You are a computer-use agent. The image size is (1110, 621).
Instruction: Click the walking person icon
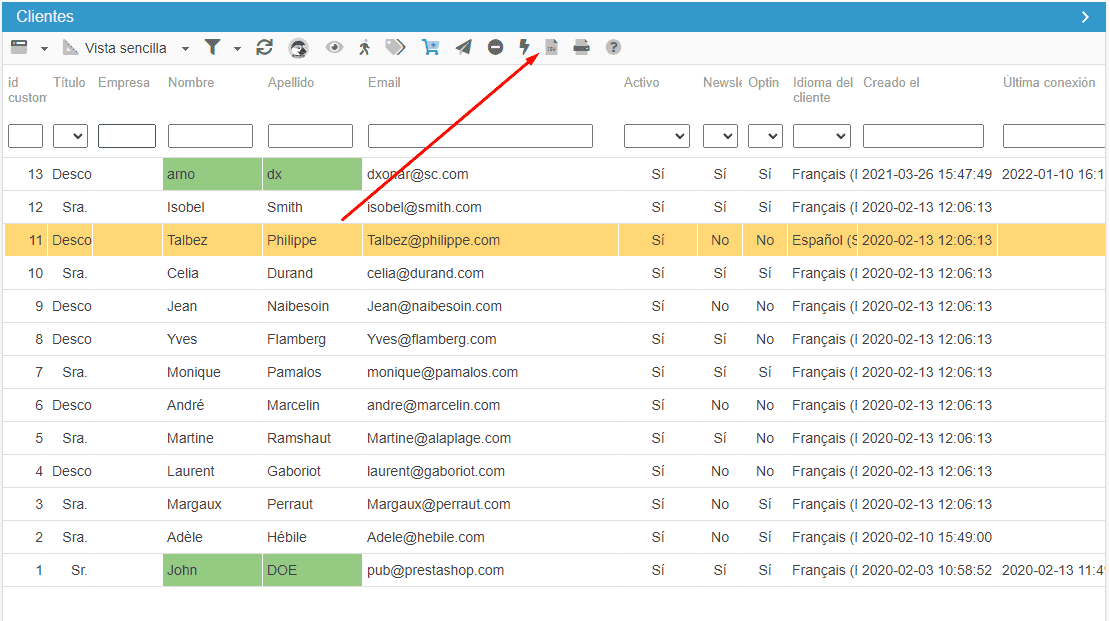[x=364, y=47]
